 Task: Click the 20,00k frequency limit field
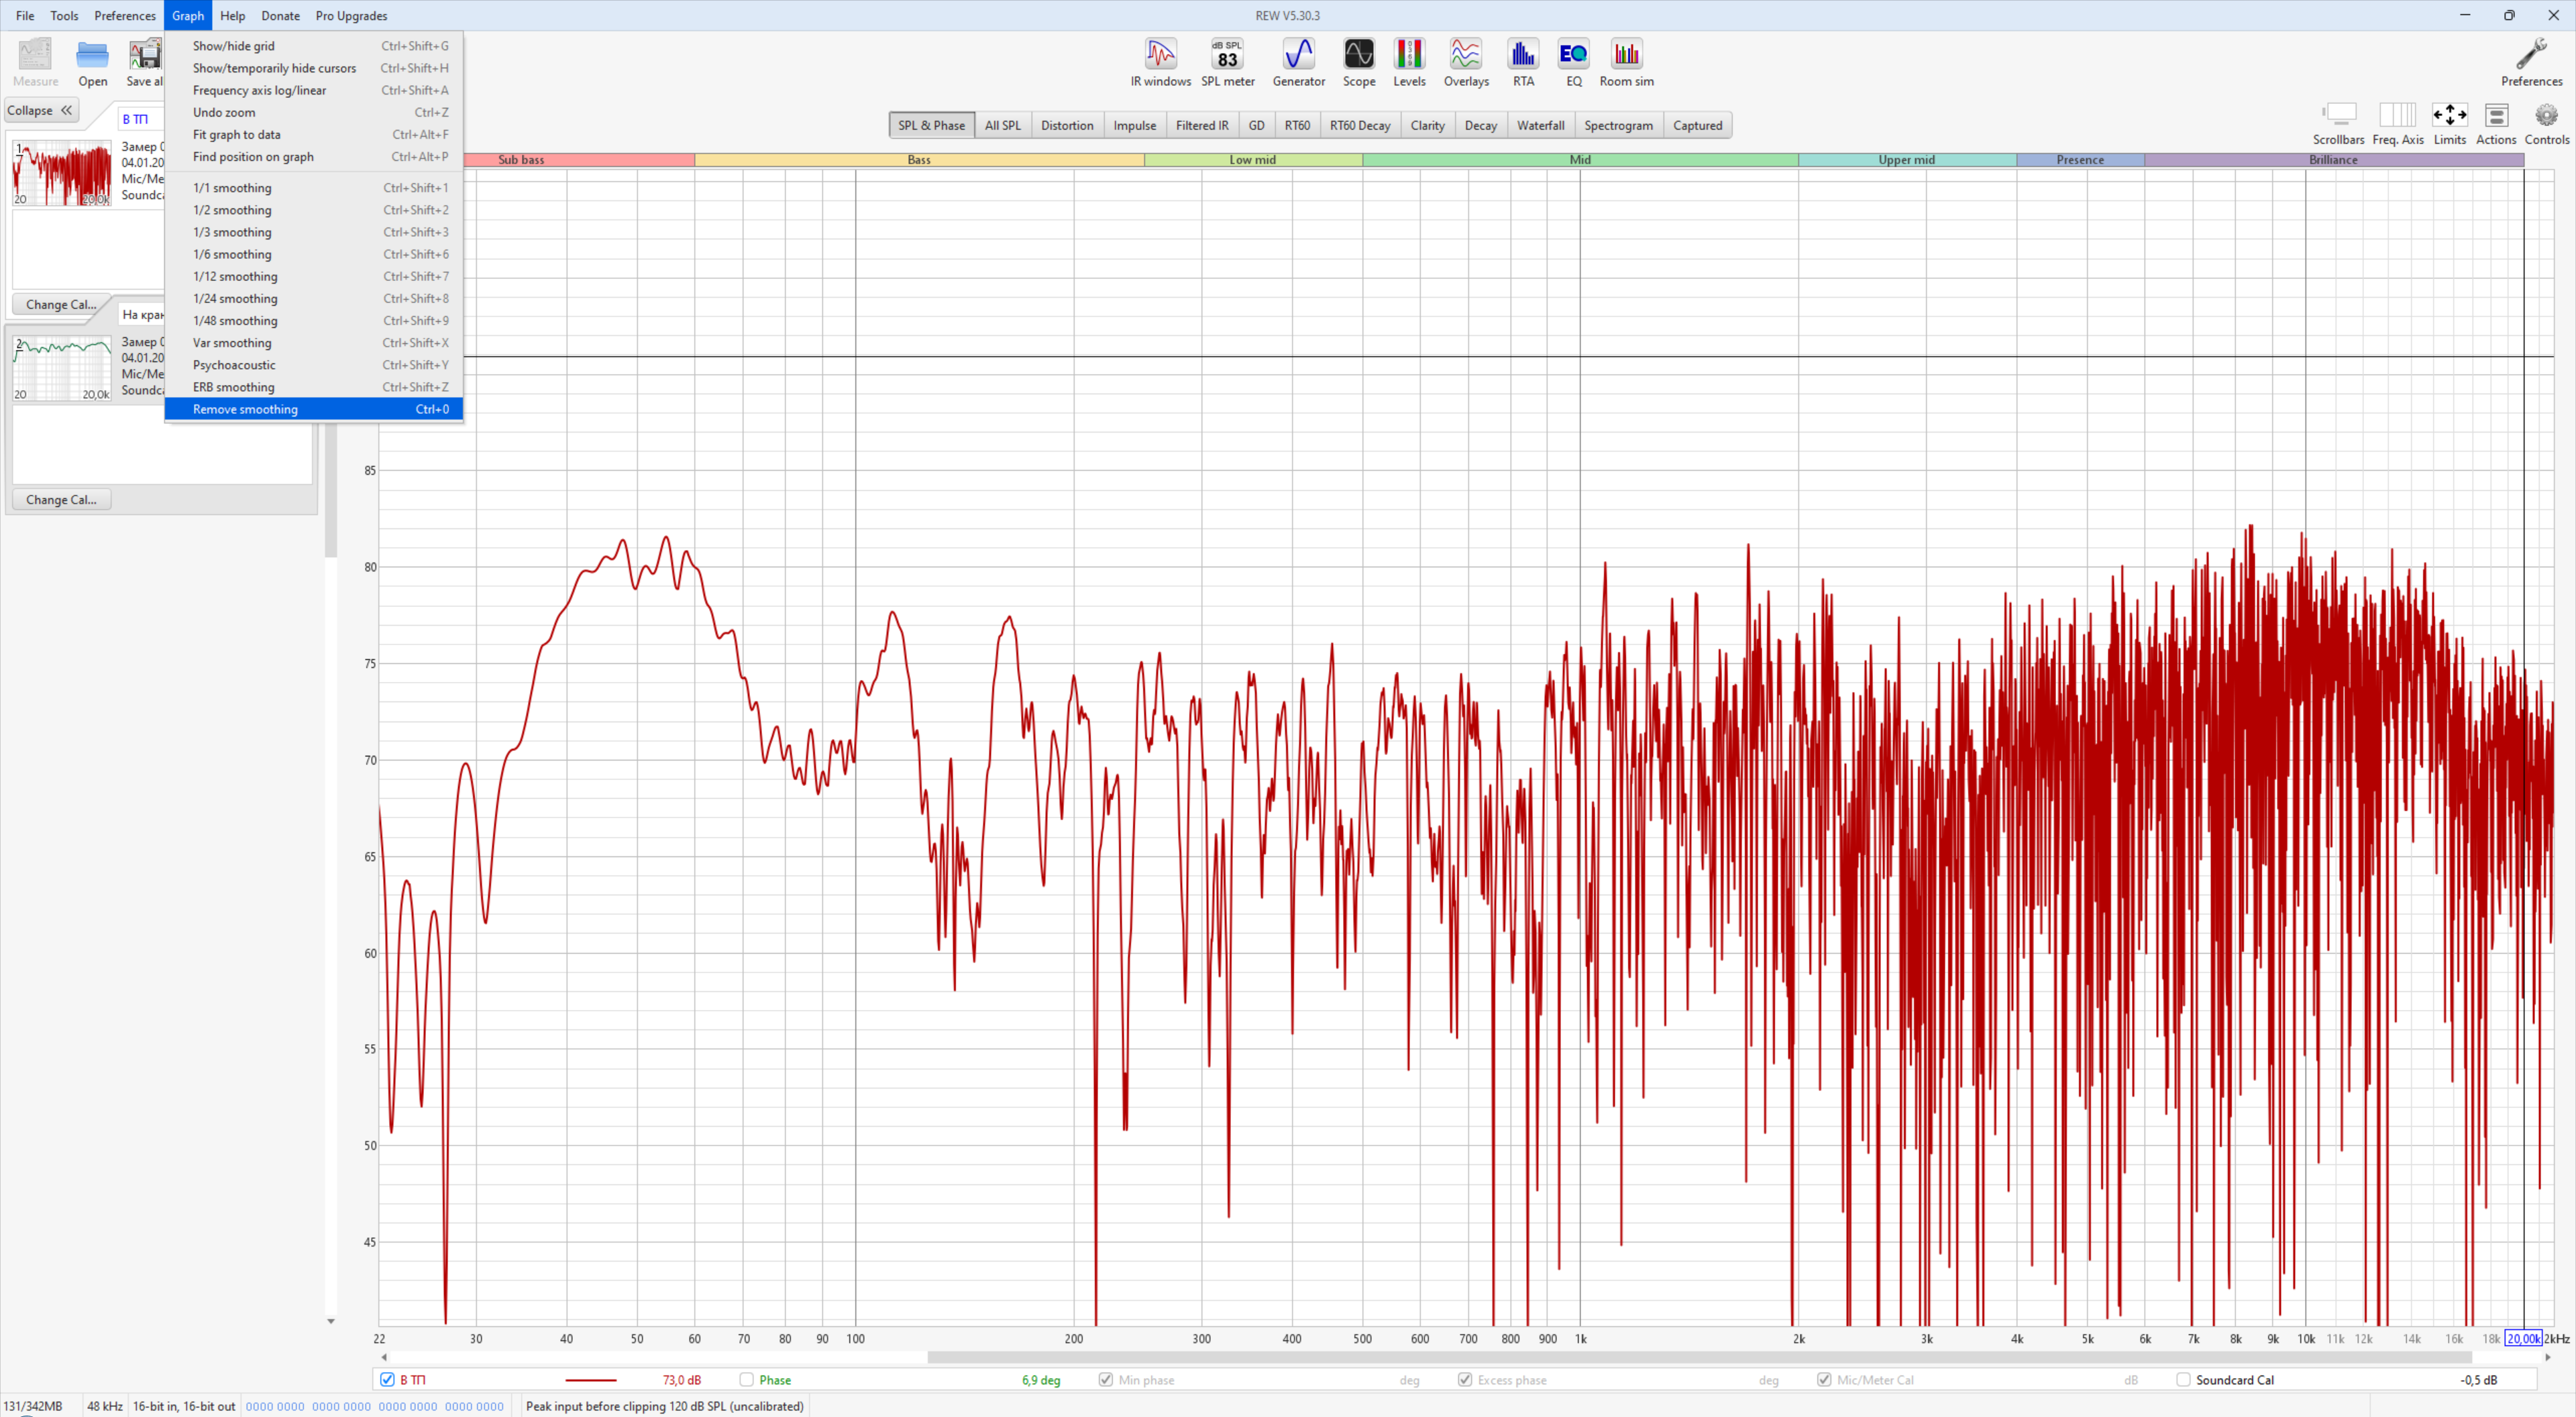2522,1338
